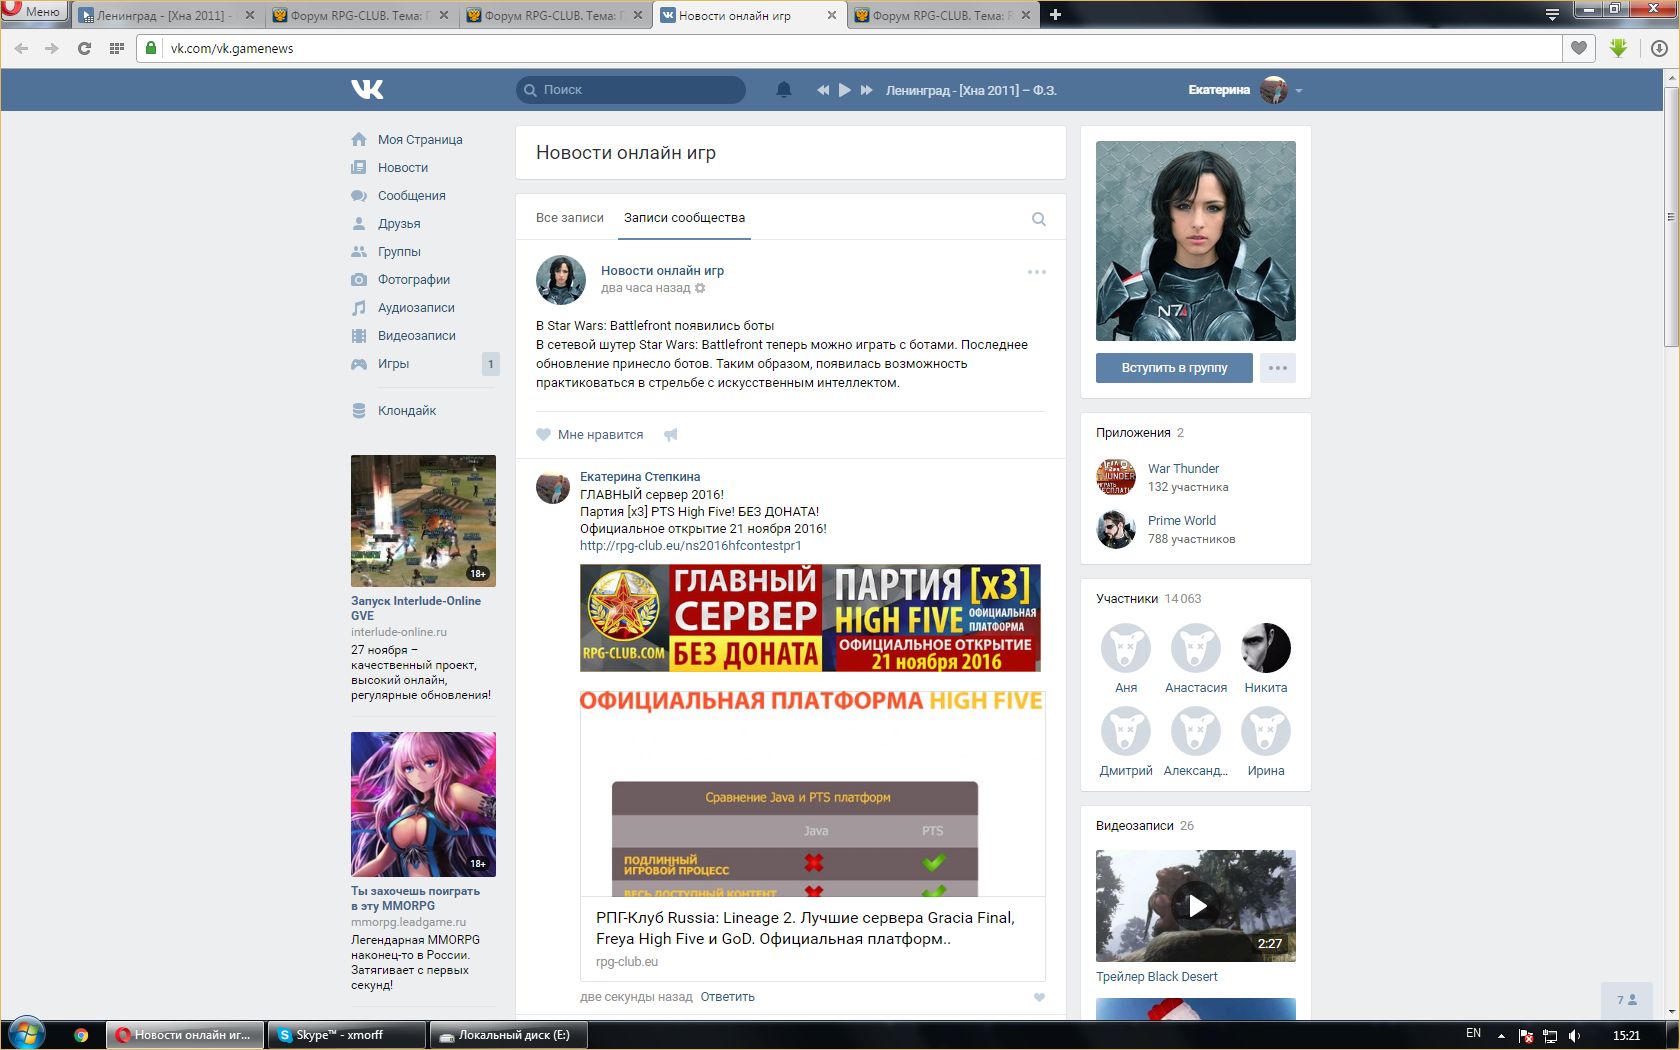Search within the community wall posts
The height and width of the screenshot is (1050, 1680).
tap(1039, 219)
